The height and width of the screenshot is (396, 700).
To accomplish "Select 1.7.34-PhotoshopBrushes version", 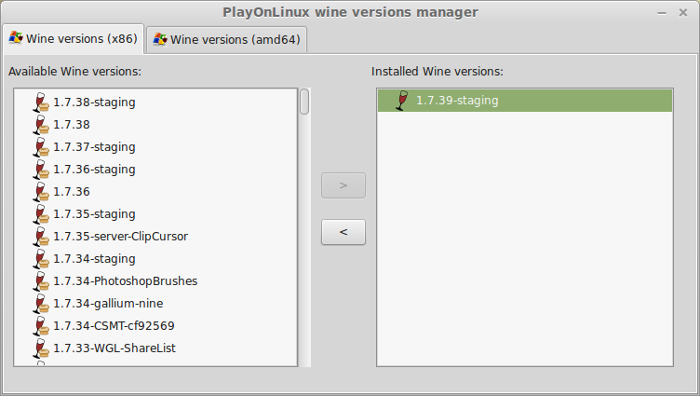I will pyautogui.click(x=155, y=281).
